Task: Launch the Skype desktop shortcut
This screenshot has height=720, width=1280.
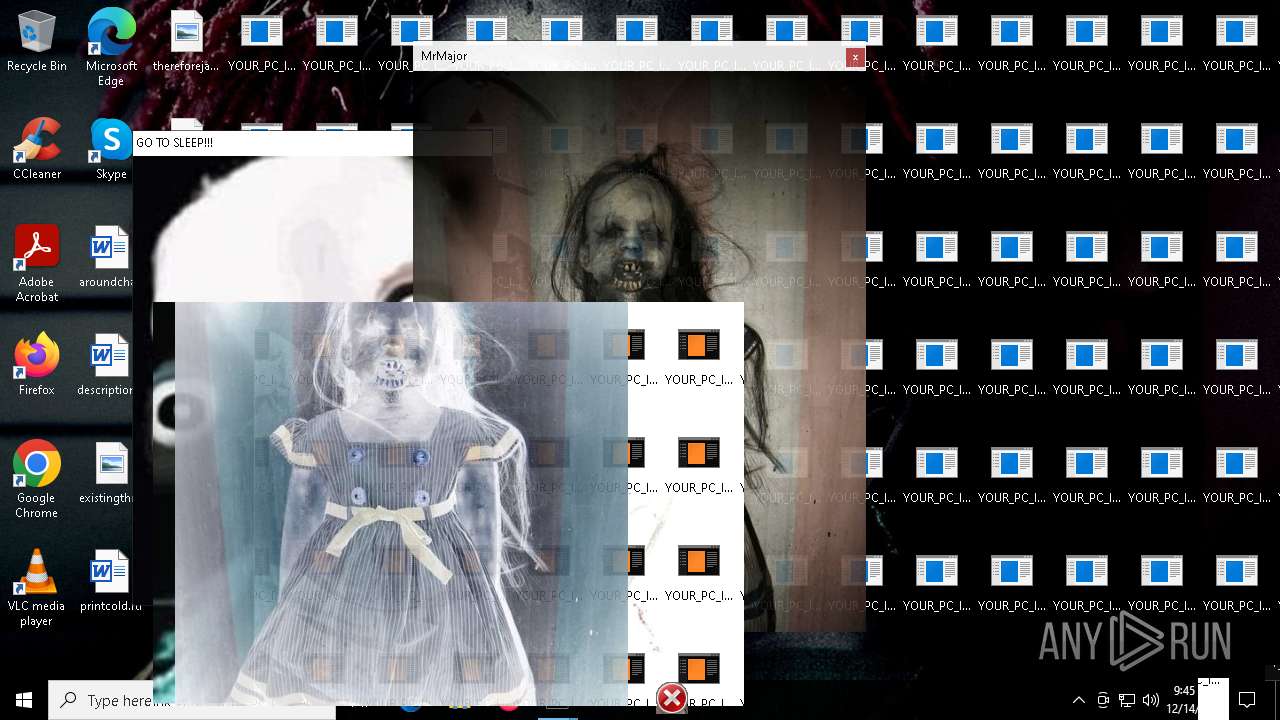Action: pyautogui.click(x=111, y=150)
